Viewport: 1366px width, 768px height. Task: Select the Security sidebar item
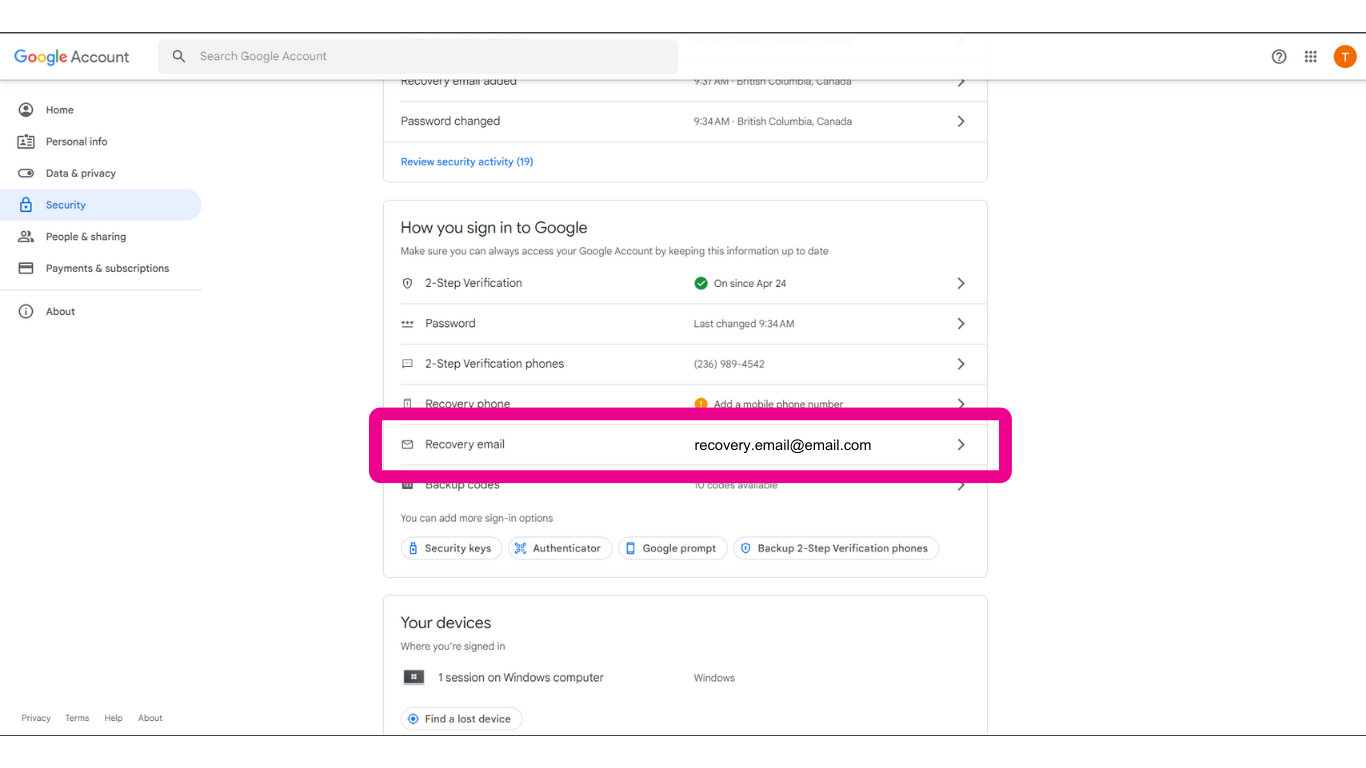[x=100, y=205]
